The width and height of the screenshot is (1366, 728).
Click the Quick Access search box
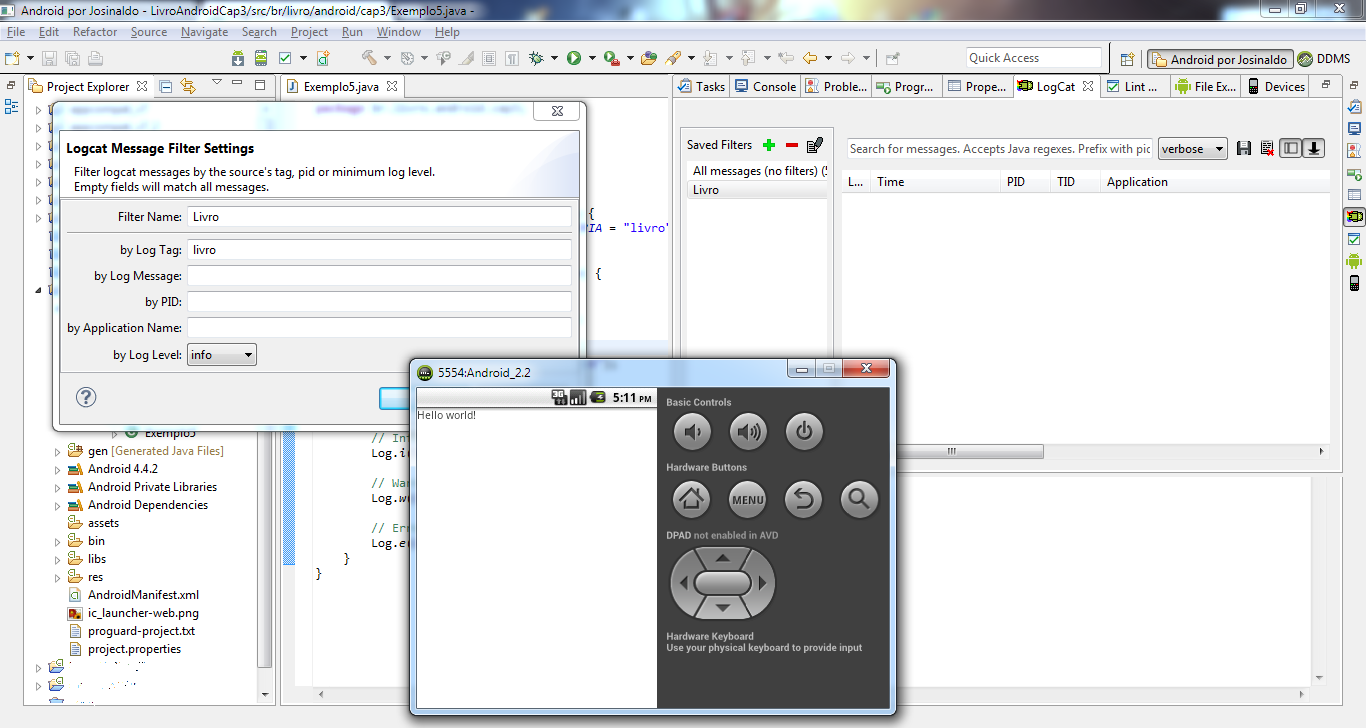point(1034,58)
